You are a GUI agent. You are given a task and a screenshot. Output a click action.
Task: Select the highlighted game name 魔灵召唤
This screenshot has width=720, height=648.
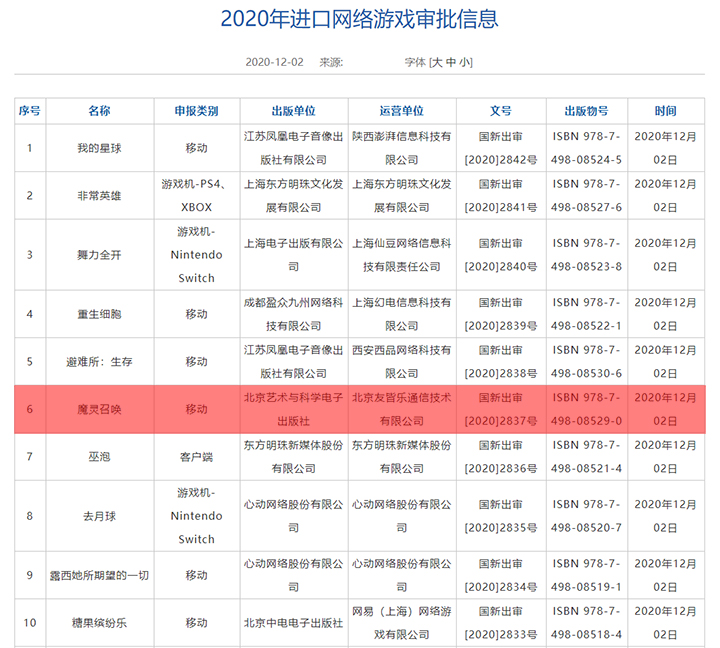click(x=99, y=409)
